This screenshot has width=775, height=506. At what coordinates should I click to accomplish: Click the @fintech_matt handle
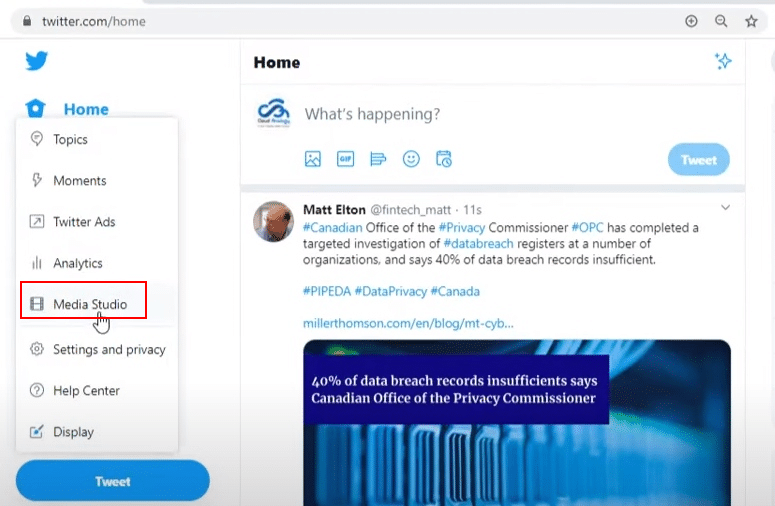411,210
